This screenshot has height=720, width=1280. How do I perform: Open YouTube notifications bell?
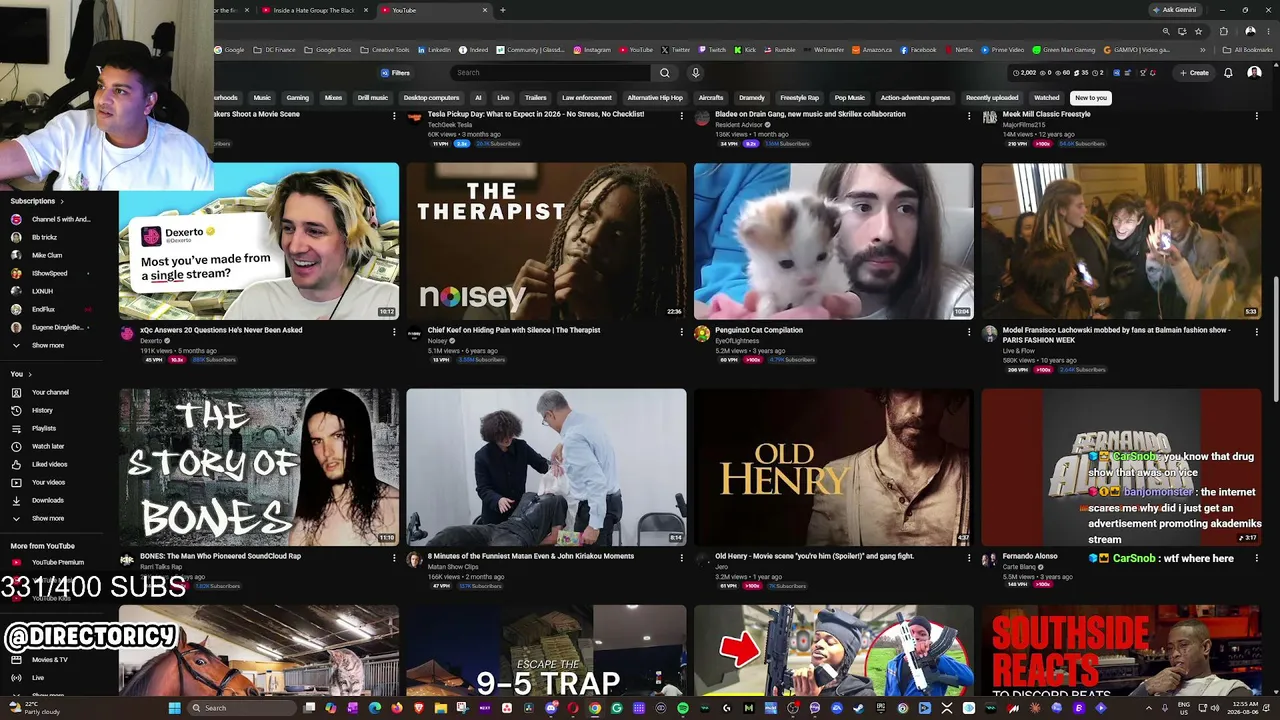click(1228, 73)
